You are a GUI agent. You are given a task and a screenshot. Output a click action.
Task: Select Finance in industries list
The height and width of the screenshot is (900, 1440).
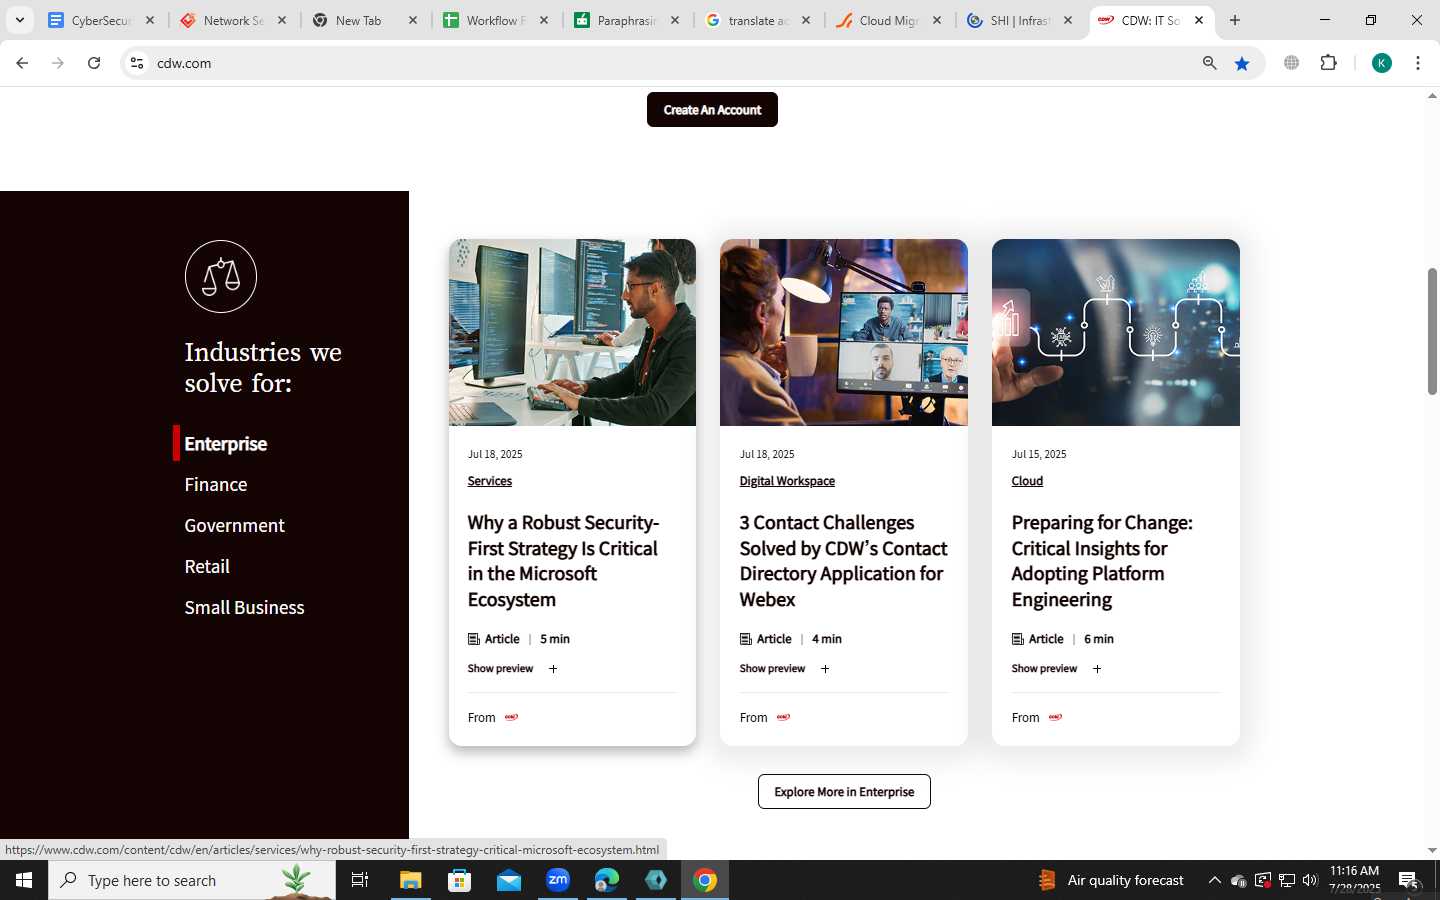pos(215,485)
